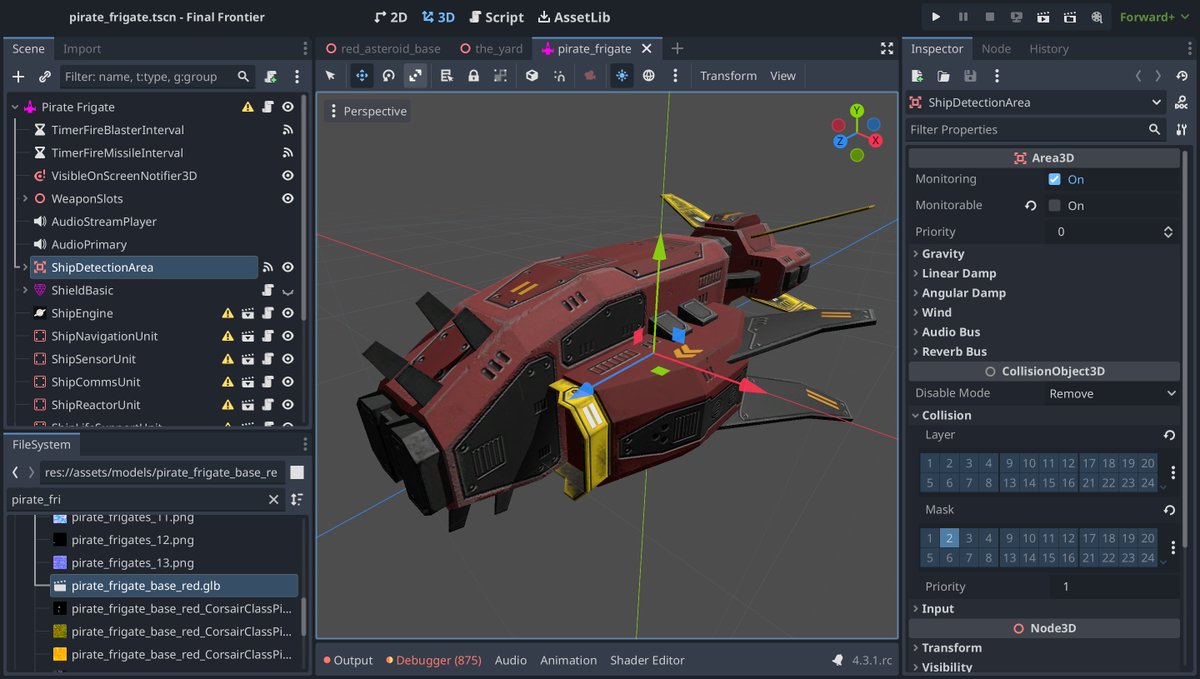Image resolution: width=1200 pixels, height=679 pixels.
Task: Select the Scale mode tool
Action: point(415,75)
